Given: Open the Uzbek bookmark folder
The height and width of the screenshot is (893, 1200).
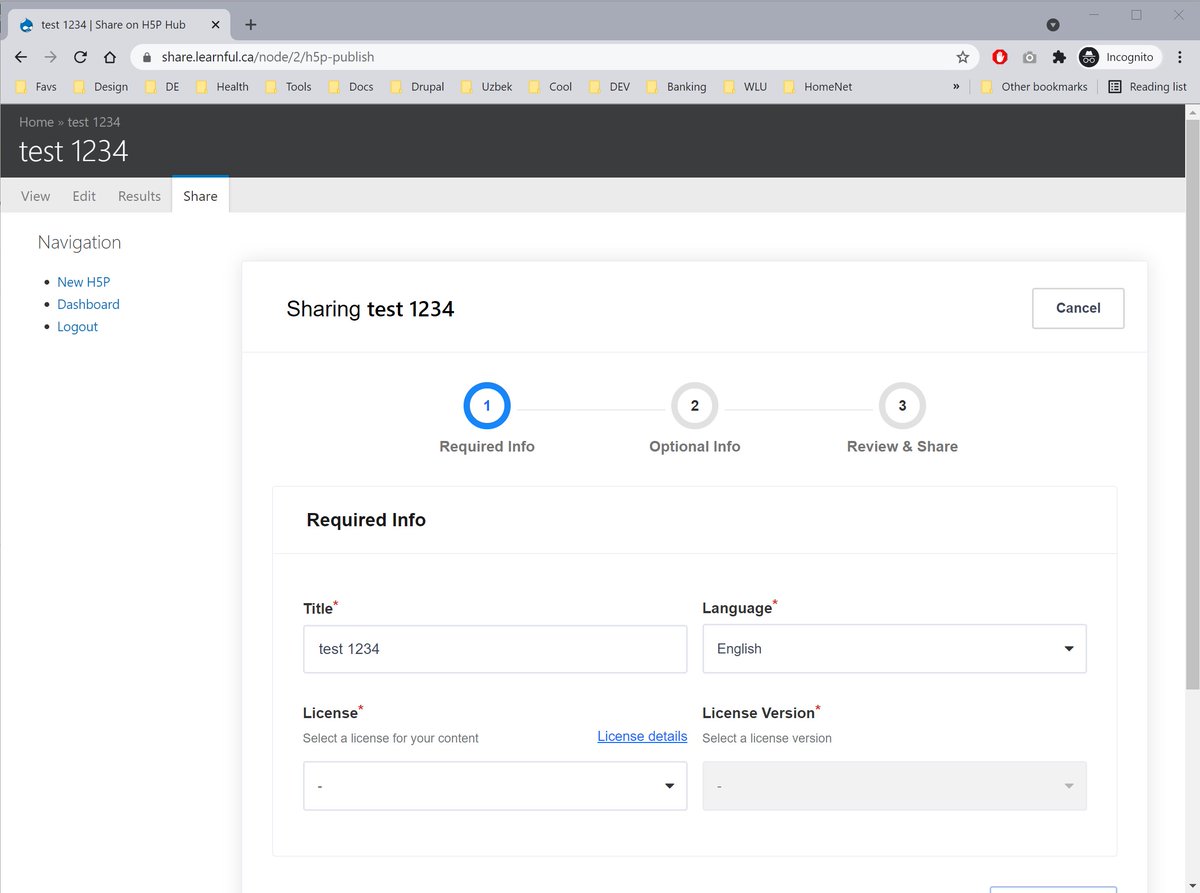Looking at the screenshot, I should click(487, 87).
